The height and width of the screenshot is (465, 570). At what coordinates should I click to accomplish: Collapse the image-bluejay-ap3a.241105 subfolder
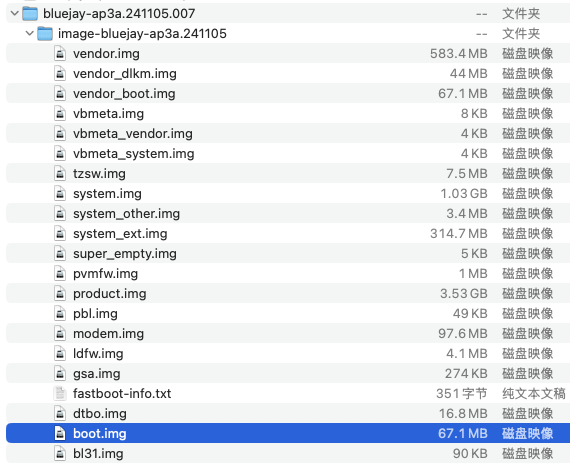click(x=30, y=34)
